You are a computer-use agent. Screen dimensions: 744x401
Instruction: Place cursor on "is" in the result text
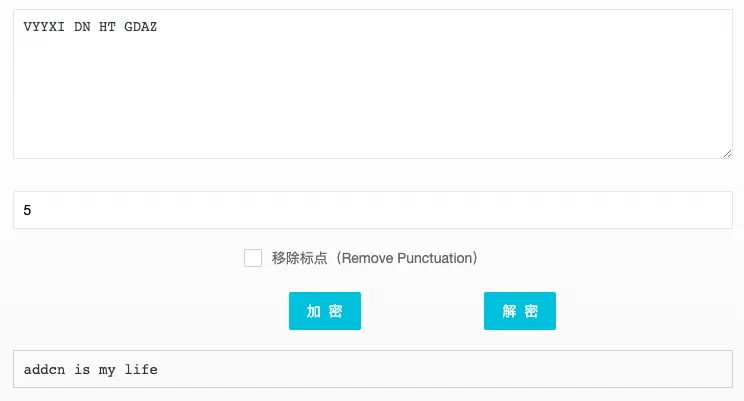point(82,370)
